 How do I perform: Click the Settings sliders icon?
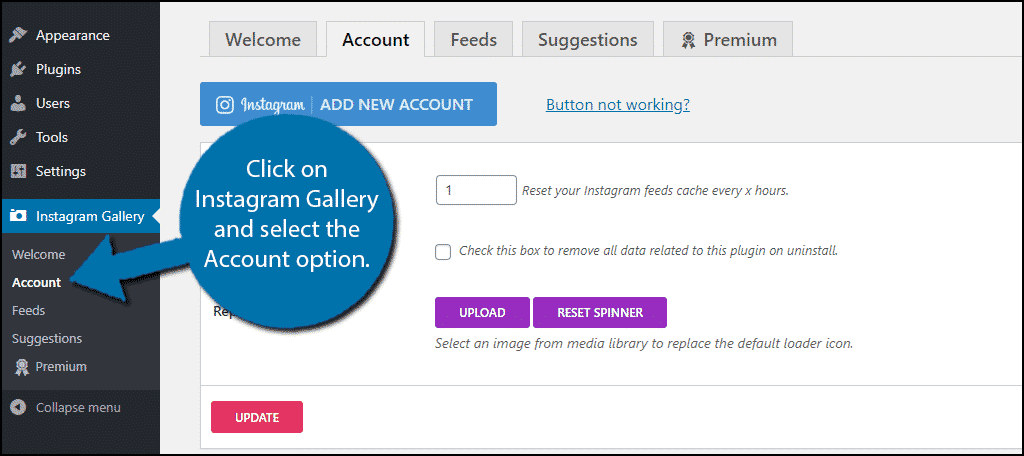click(x=18, y=171)
